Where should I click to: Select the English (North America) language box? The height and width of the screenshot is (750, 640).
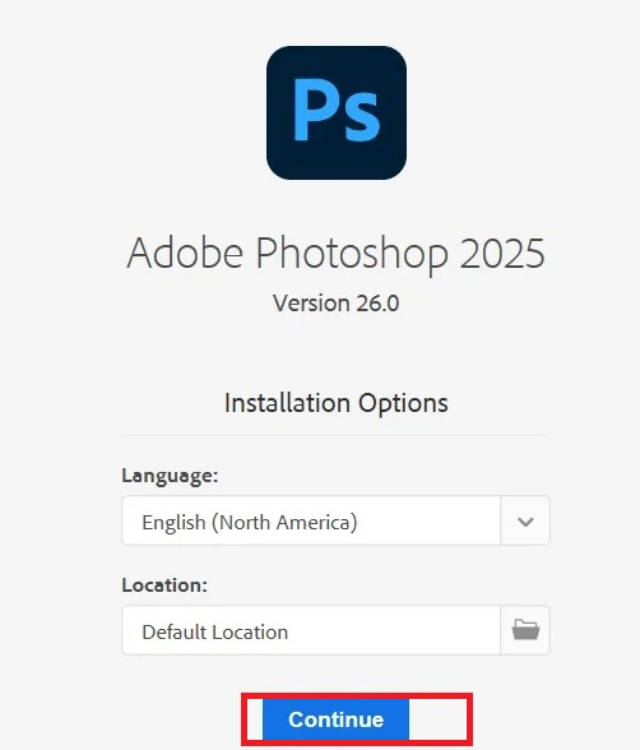coord(311,521)
